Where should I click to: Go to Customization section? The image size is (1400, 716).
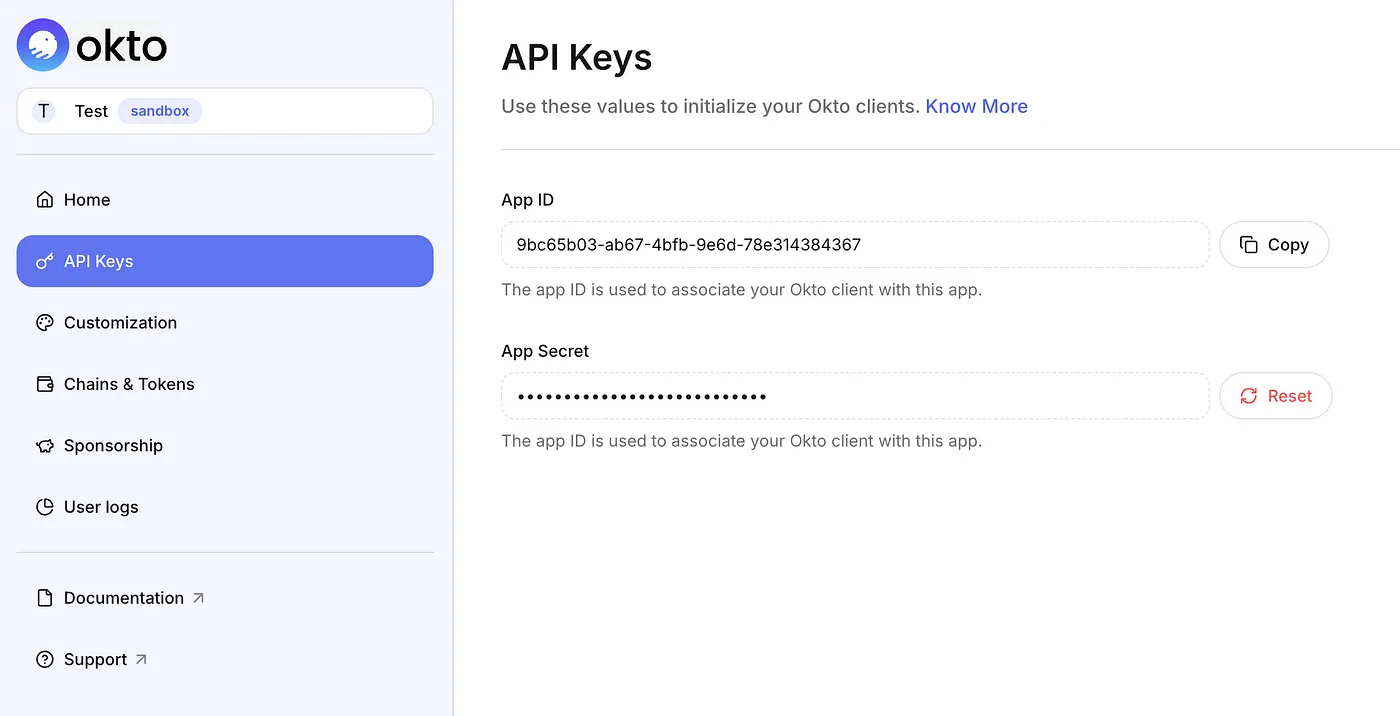pos(225,322)
